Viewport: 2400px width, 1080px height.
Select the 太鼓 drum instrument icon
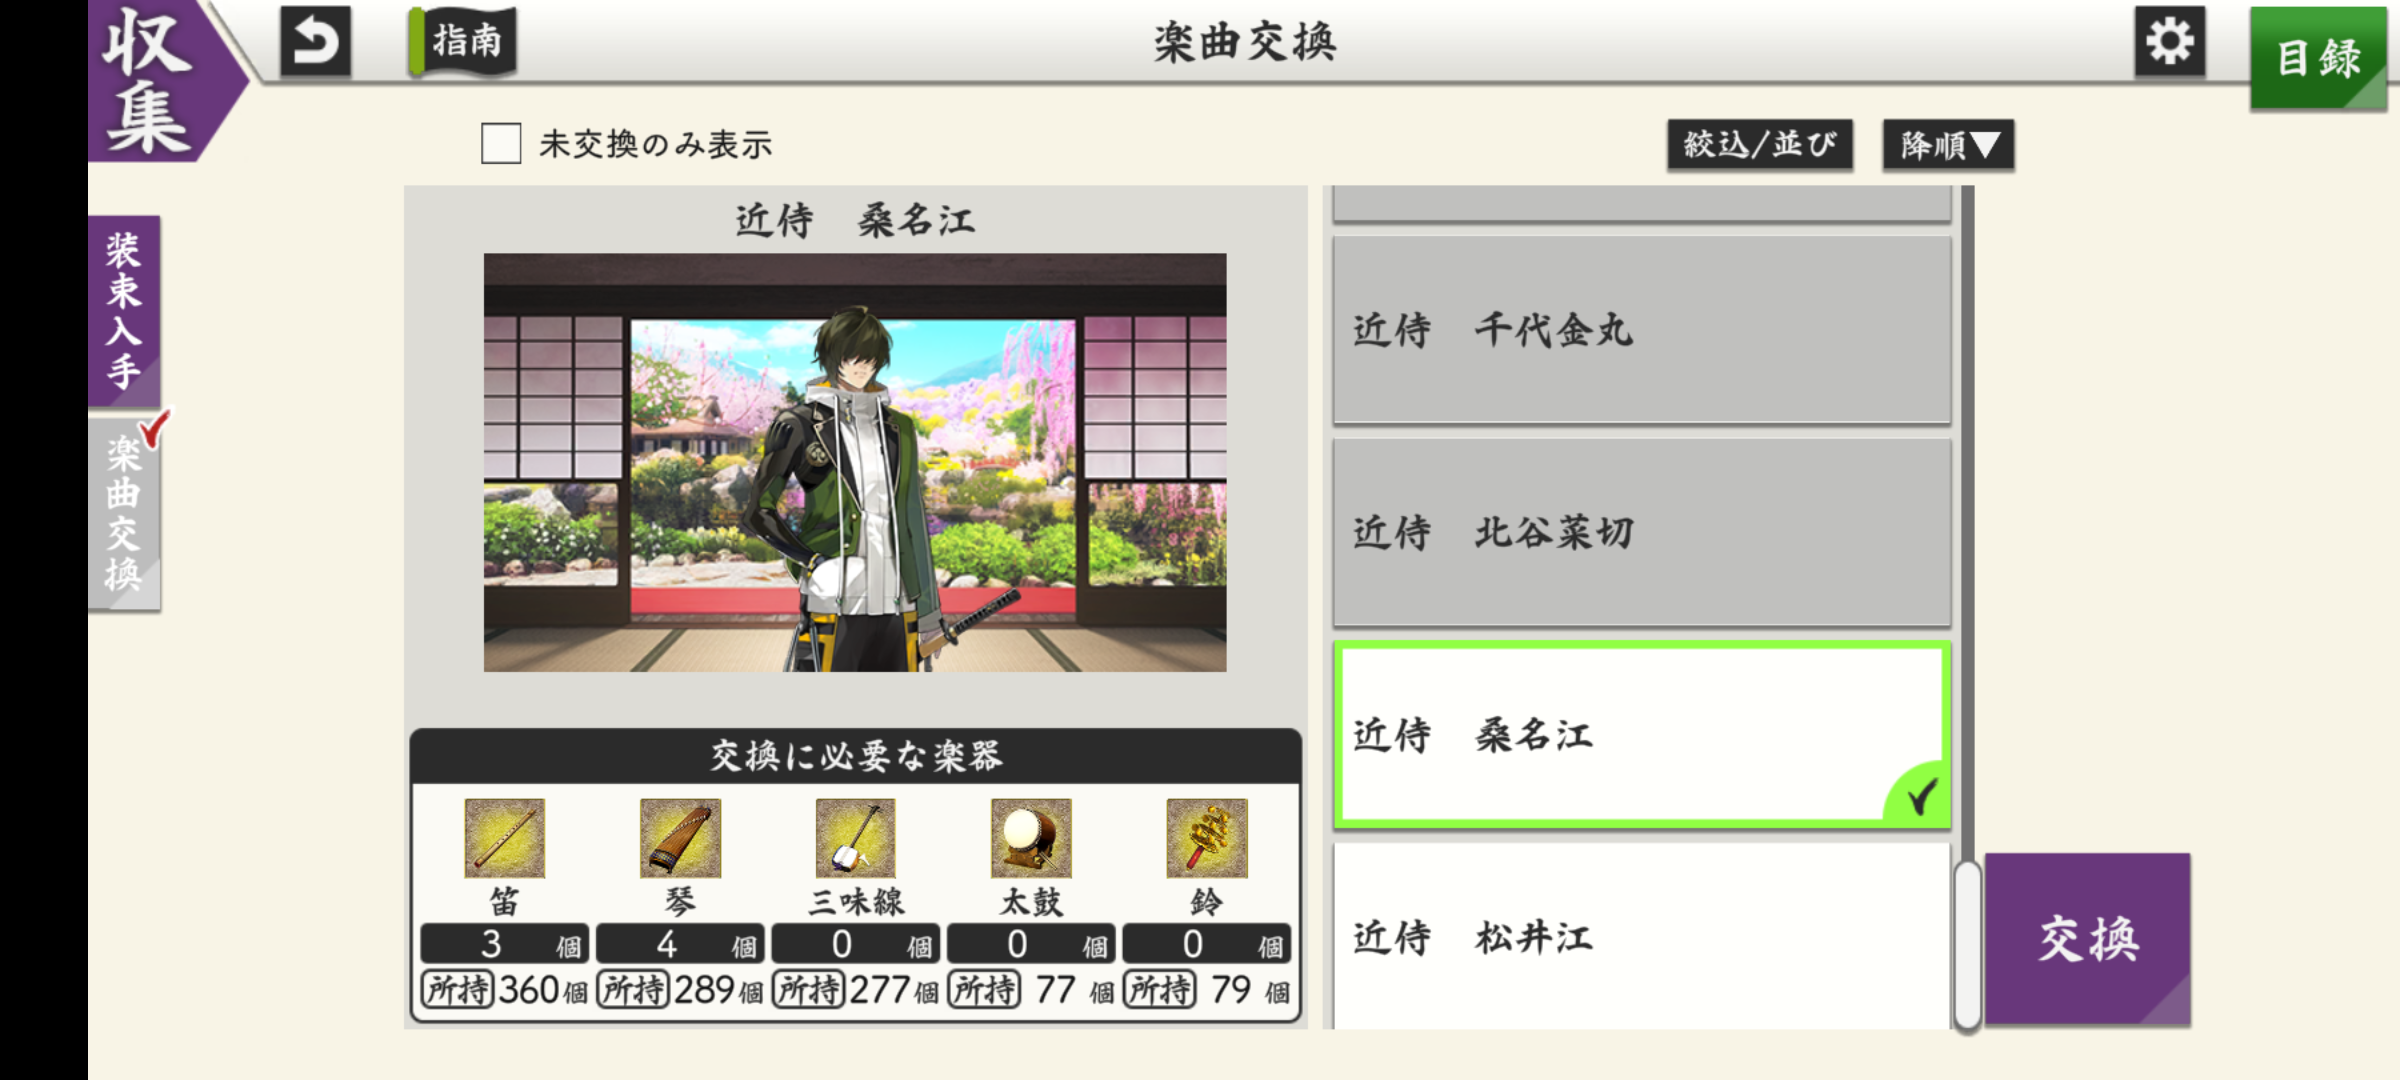[1031, 838]
